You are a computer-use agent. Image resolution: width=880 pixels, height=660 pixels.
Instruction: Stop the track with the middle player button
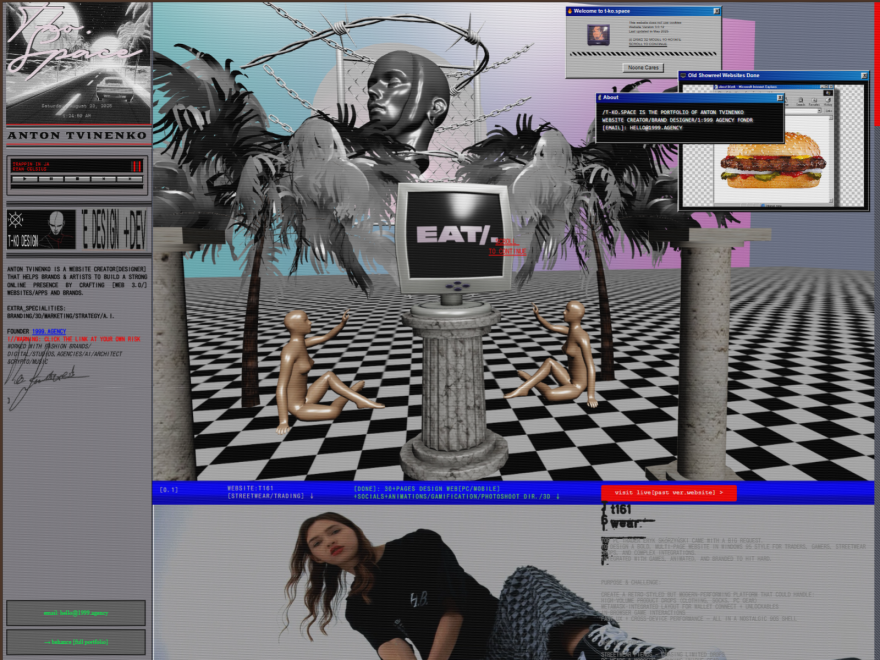[77, 179]
